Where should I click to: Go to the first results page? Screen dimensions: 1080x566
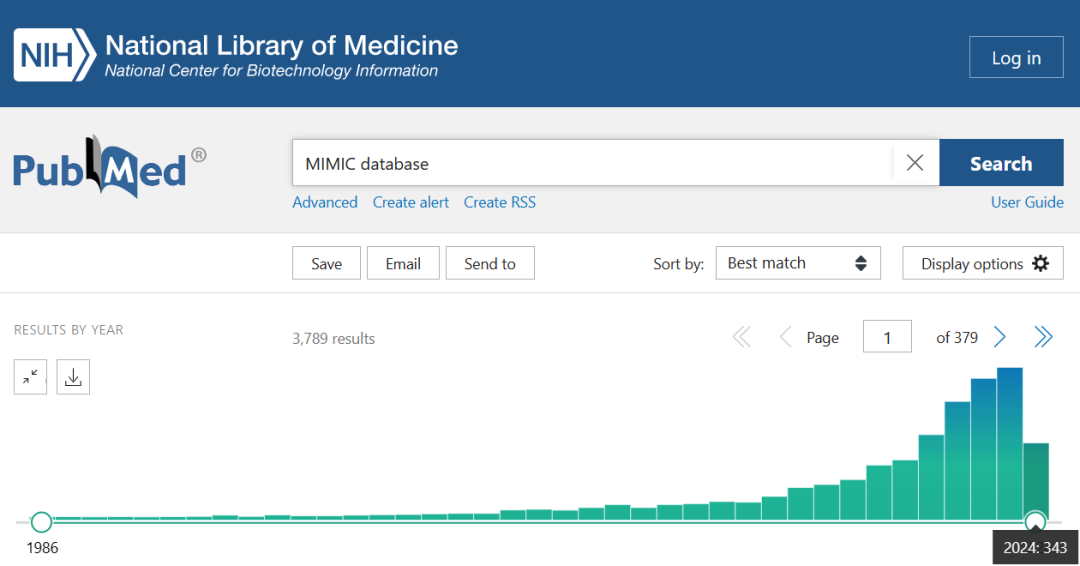(742, 337)
